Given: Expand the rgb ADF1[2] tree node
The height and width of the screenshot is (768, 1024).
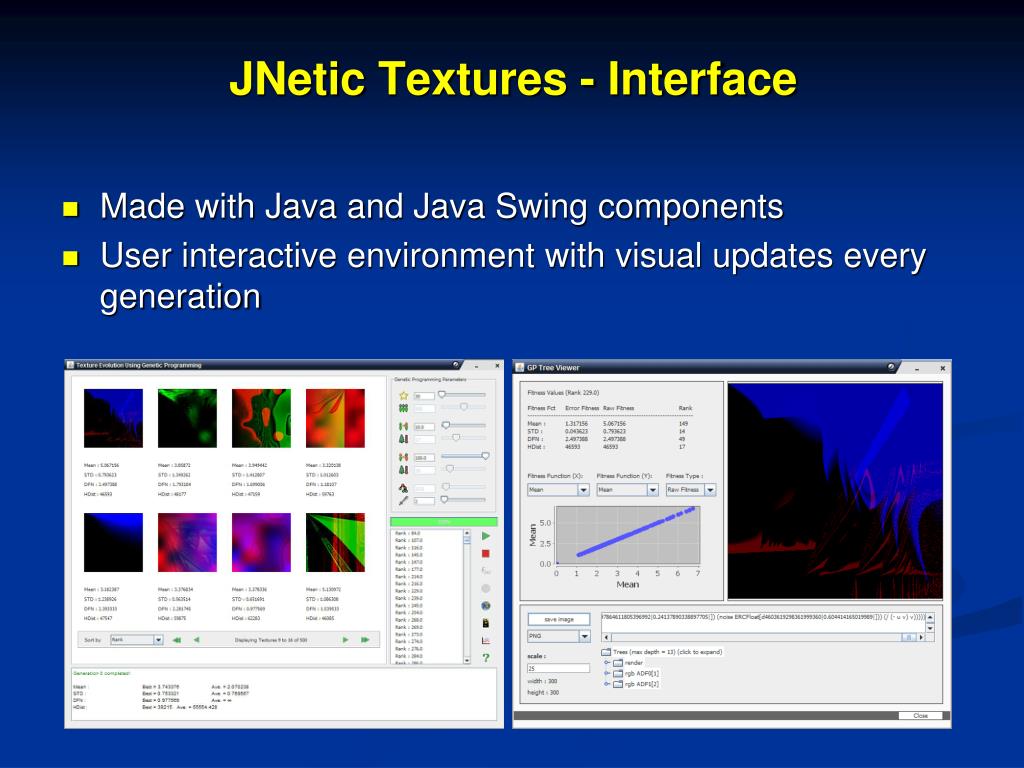Looking at the screenshot, I should point(607,684).
